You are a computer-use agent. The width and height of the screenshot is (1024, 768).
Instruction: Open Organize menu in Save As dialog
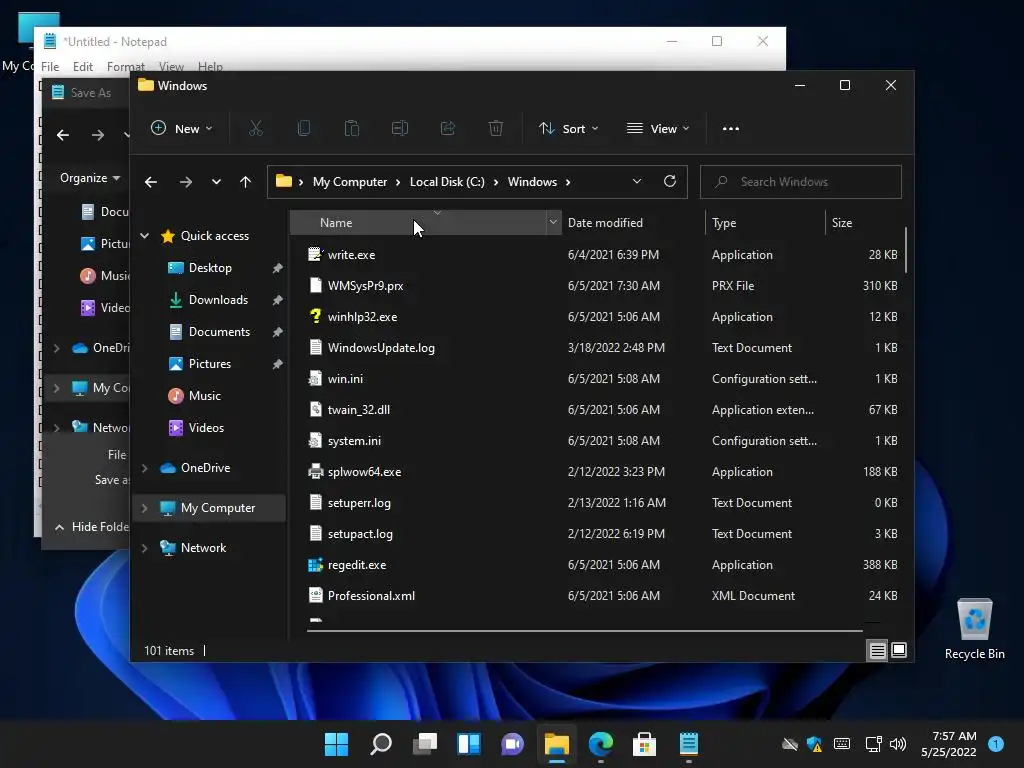(x=89, y=178)
